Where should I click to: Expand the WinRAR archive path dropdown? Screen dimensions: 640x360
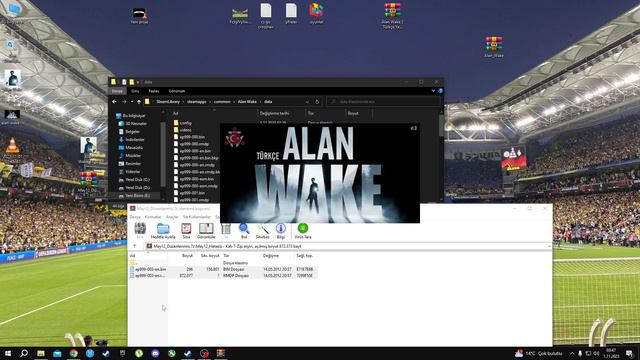549,246
